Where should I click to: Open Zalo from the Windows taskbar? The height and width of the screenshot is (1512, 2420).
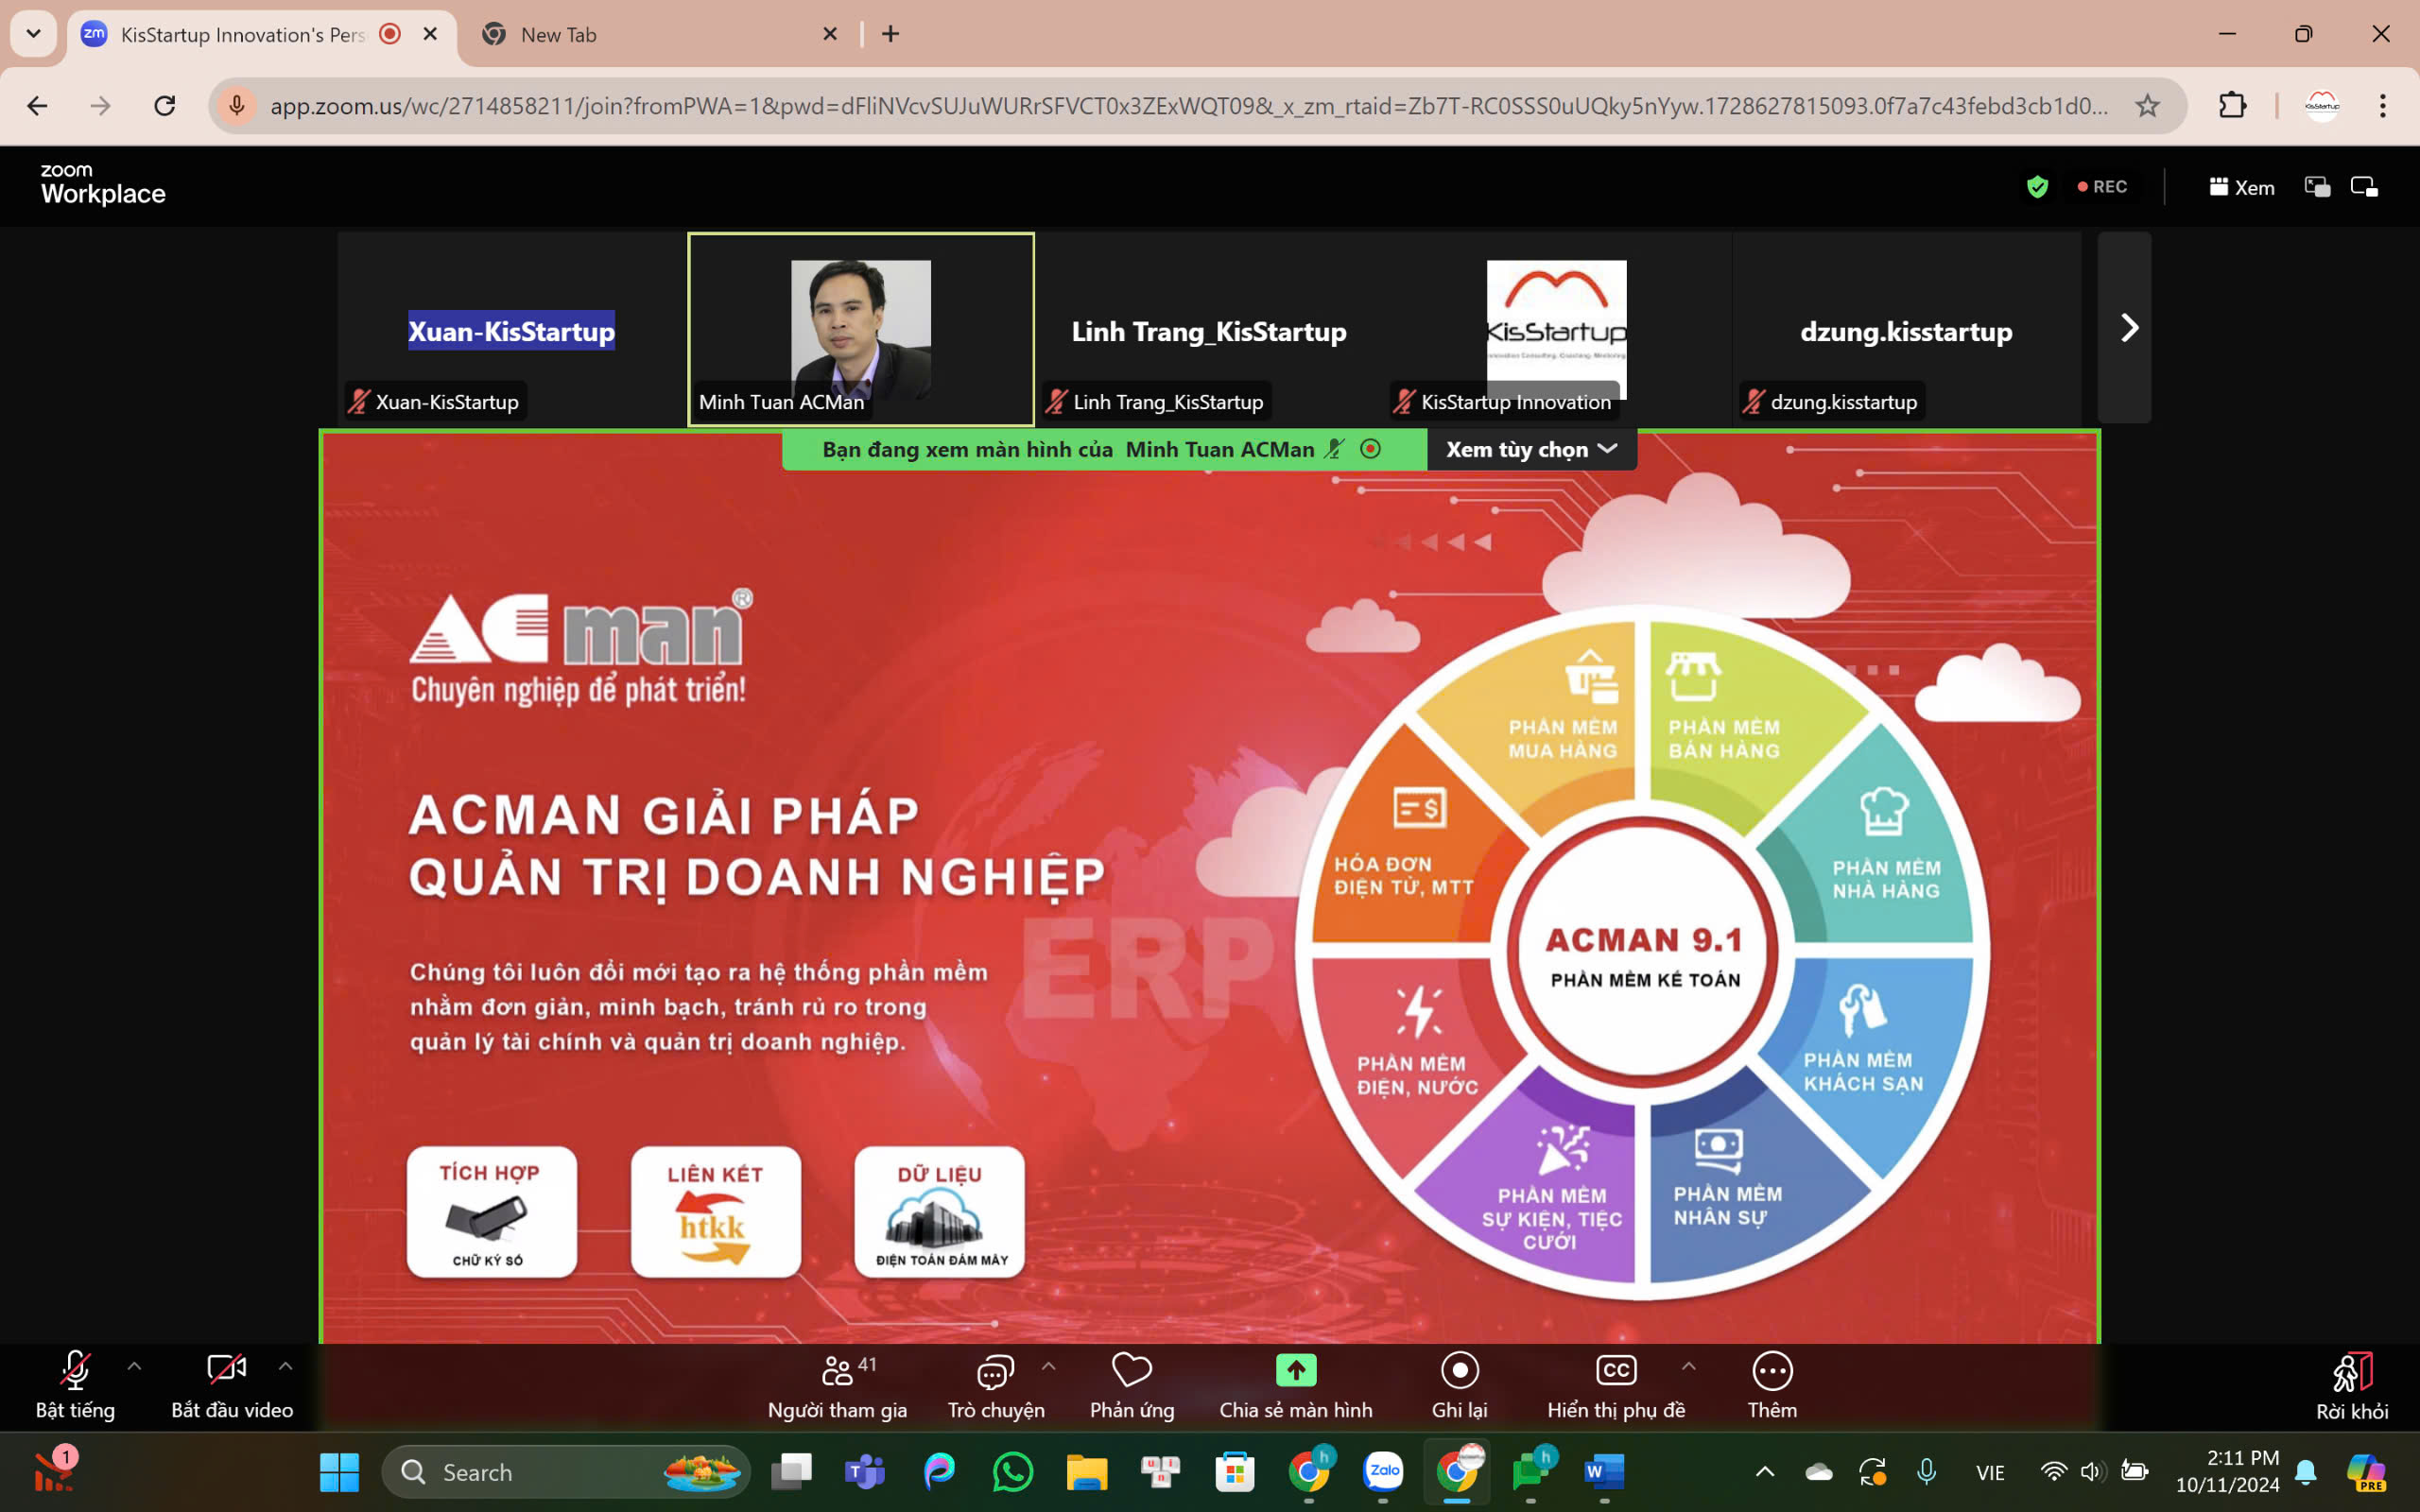(1383, 1471)
